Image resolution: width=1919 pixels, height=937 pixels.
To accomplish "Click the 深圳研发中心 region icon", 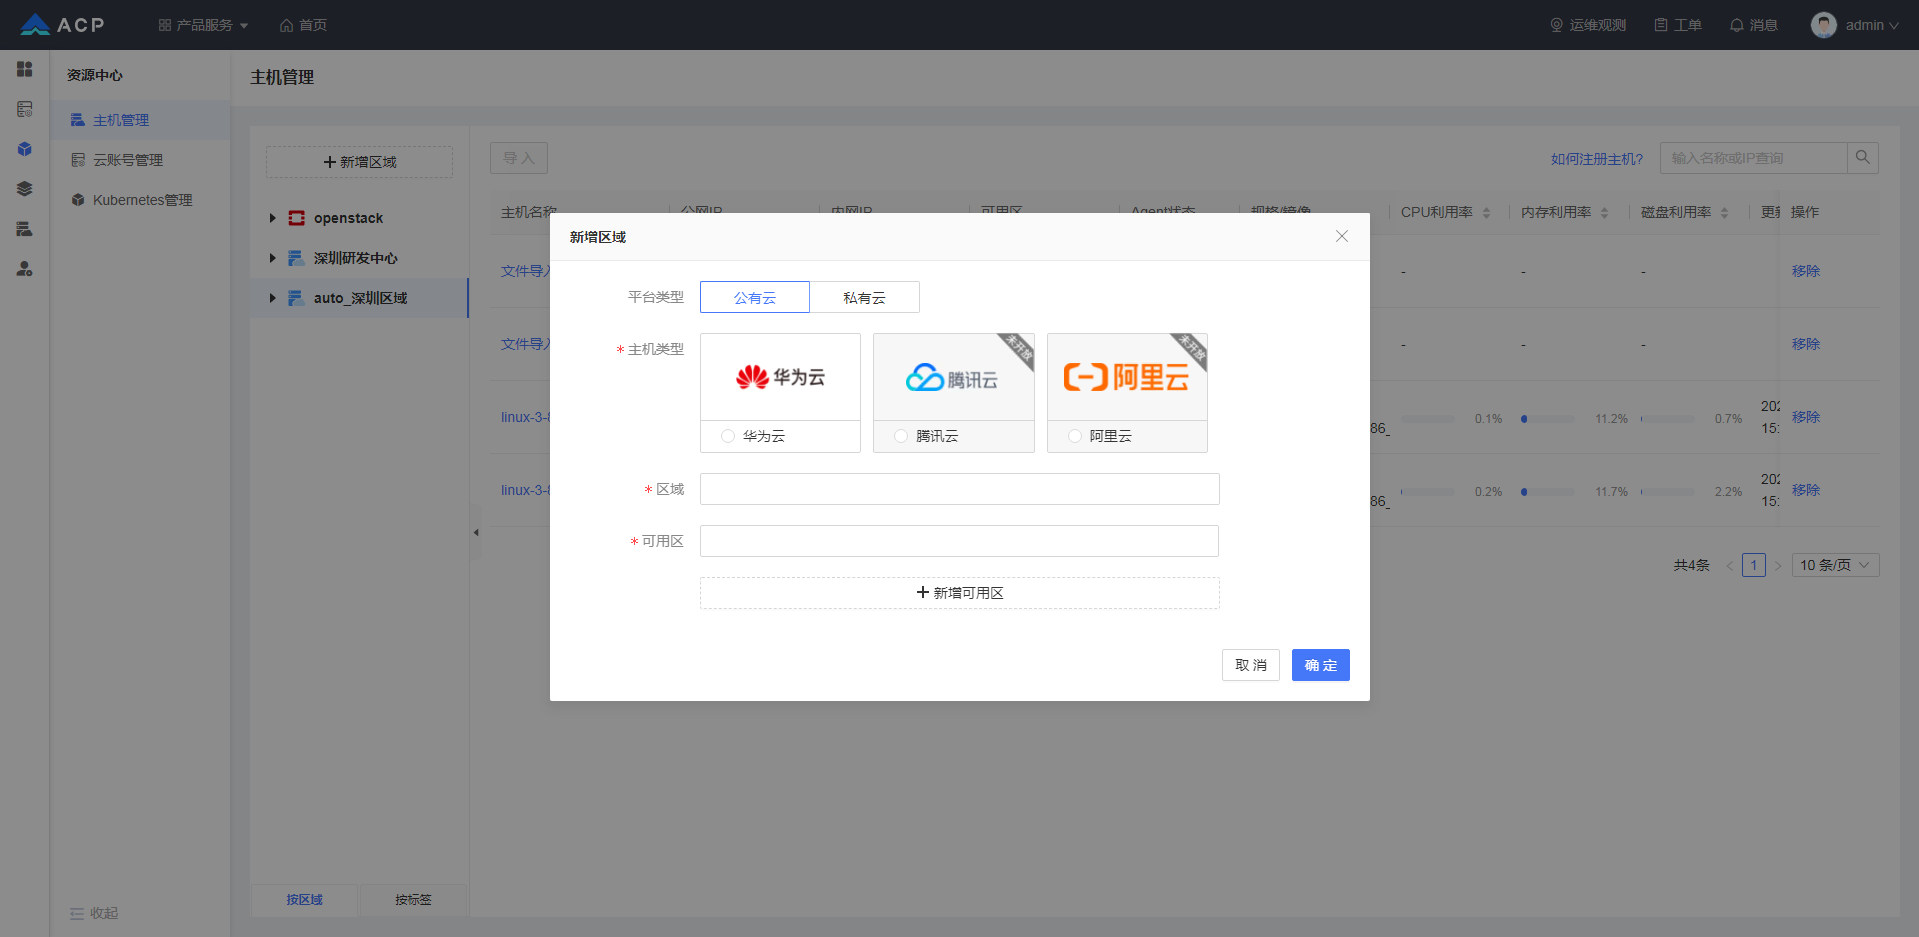I will [x=297, y=258].
